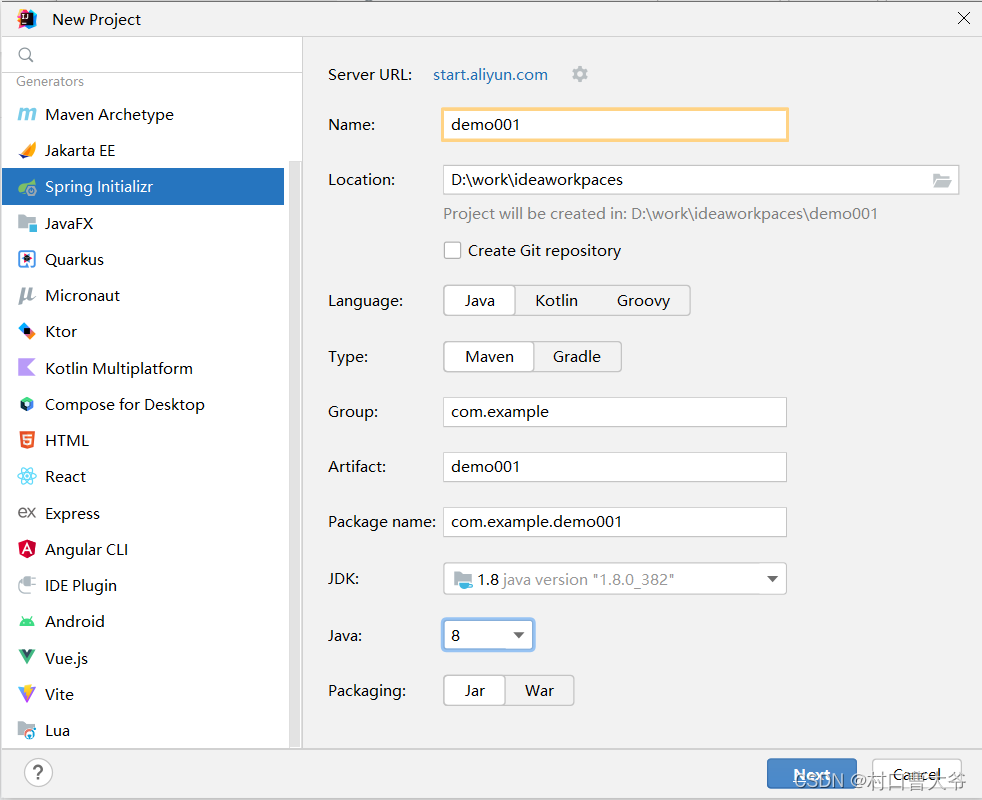This screenshot has height=800, width=982.
Task: Click the Artifact input field
Action: (x=615, y=467)
